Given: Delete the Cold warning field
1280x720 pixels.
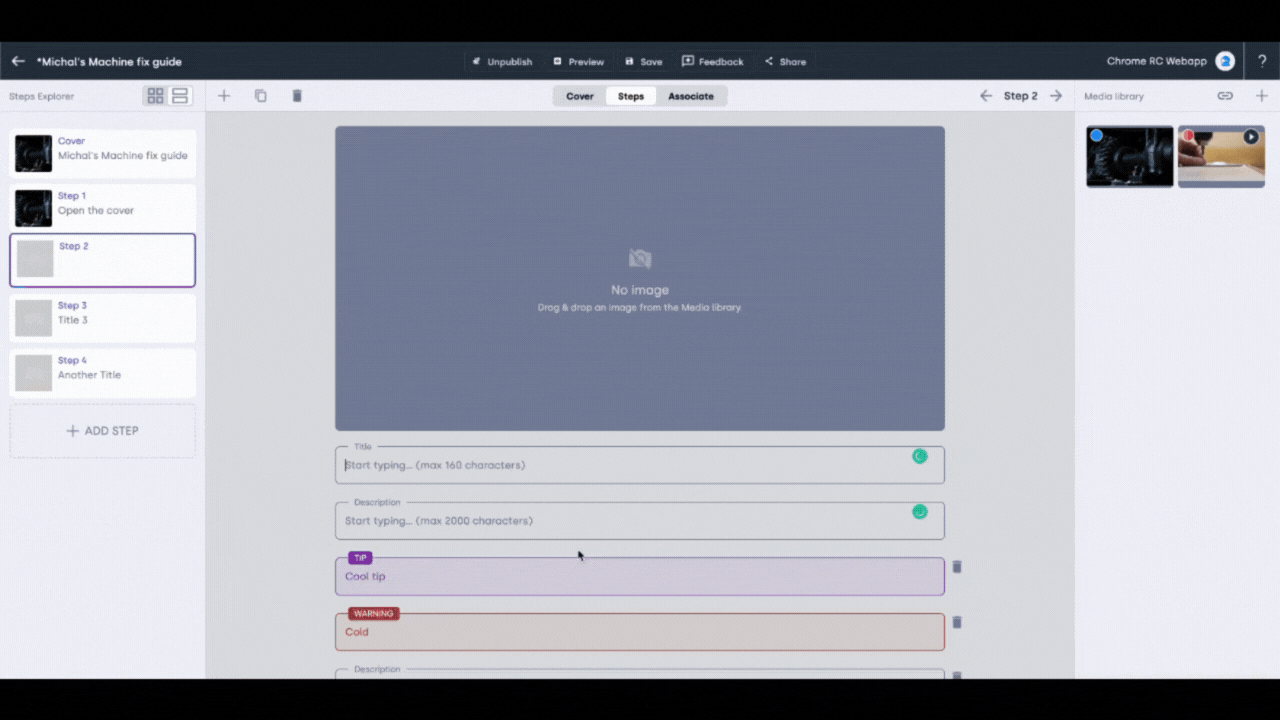Looking at the screenshot, I should [x=956, y=622].
